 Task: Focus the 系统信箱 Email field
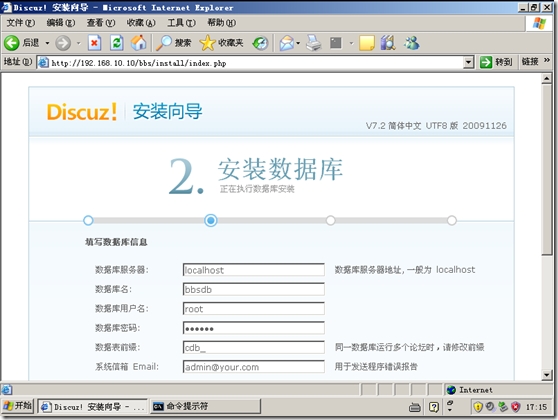click(x=254, y=367)
